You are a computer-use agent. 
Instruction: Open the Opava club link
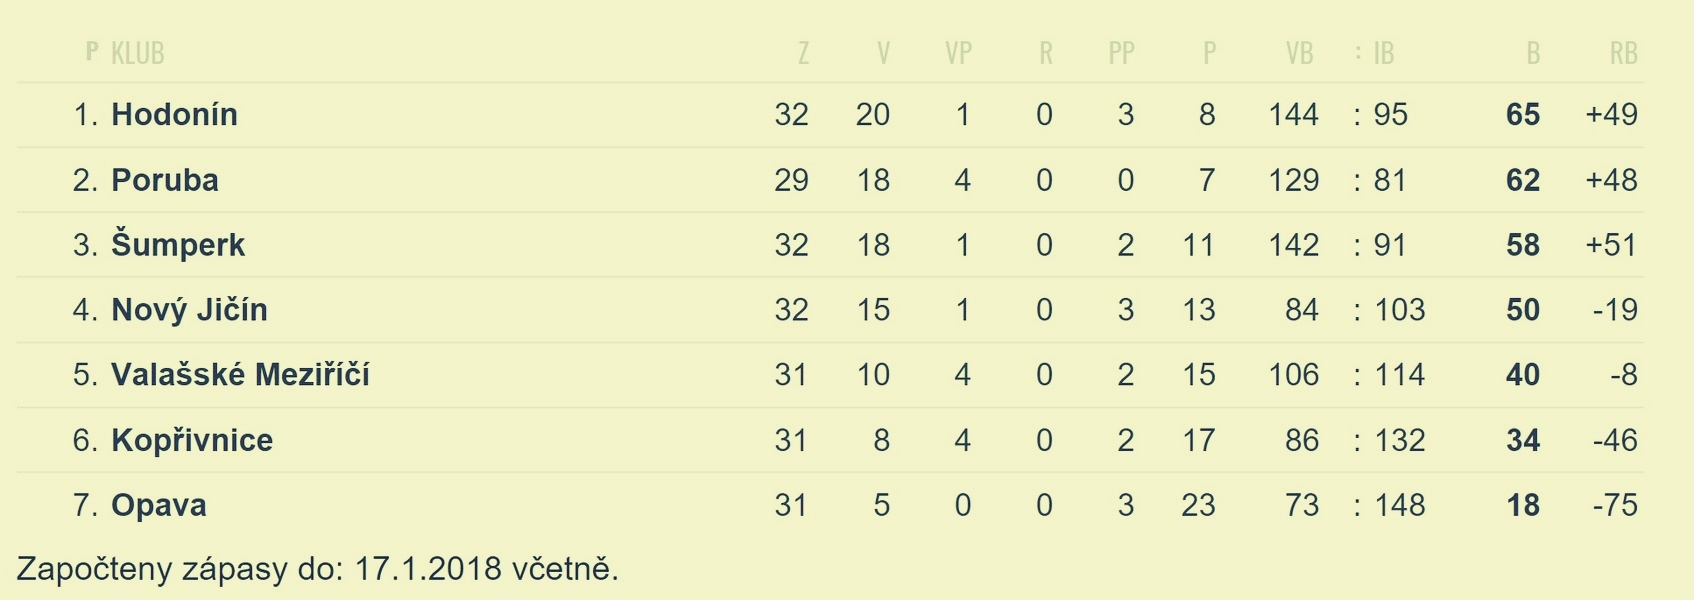[159, 505]
